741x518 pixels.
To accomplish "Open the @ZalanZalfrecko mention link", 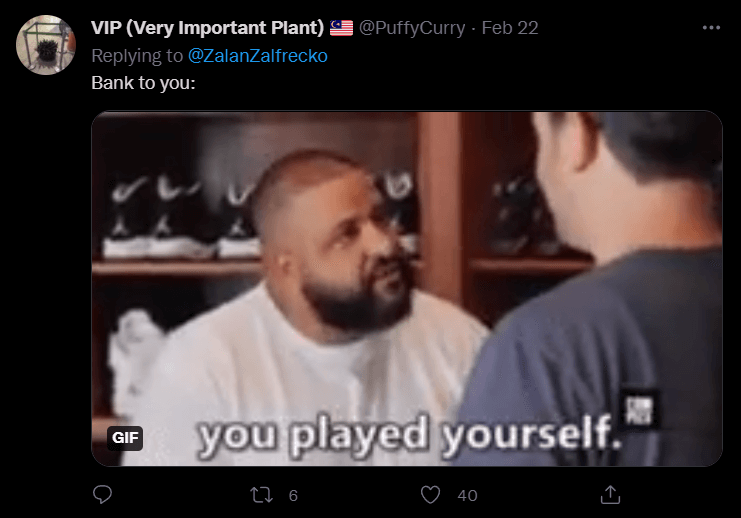I will tap(258, 56).
